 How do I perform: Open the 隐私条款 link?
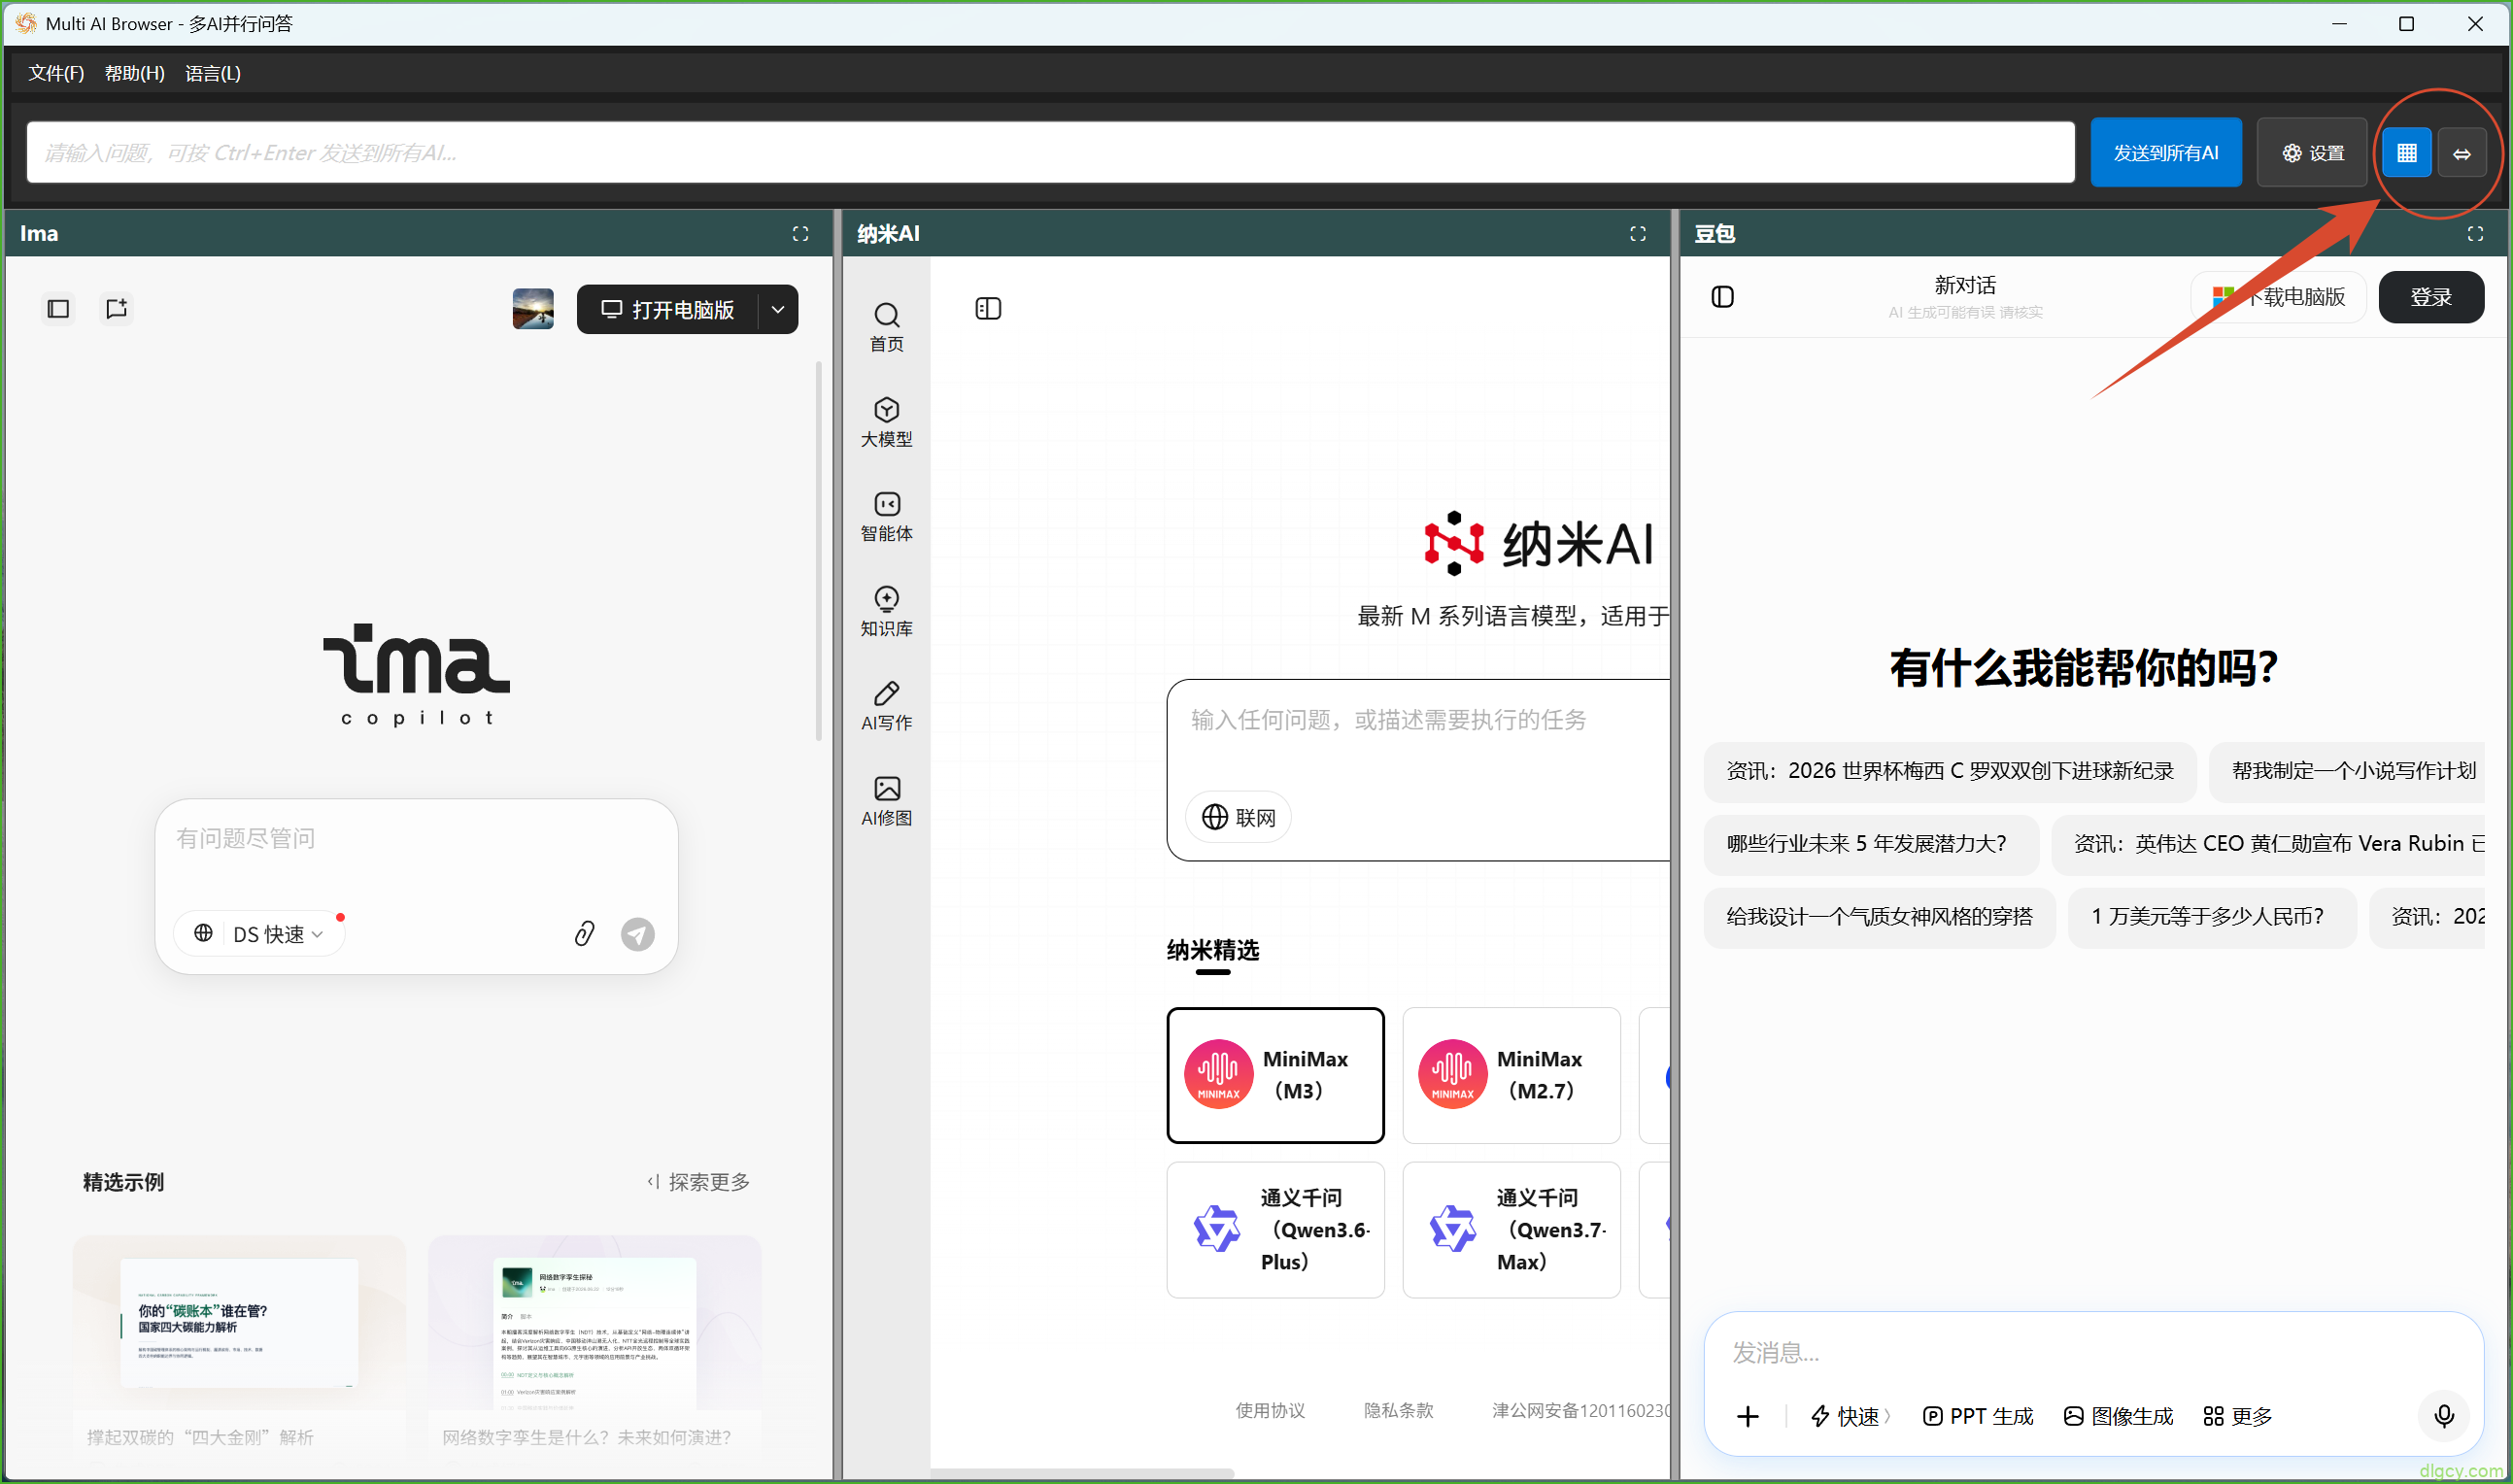pos(1398,1410)
